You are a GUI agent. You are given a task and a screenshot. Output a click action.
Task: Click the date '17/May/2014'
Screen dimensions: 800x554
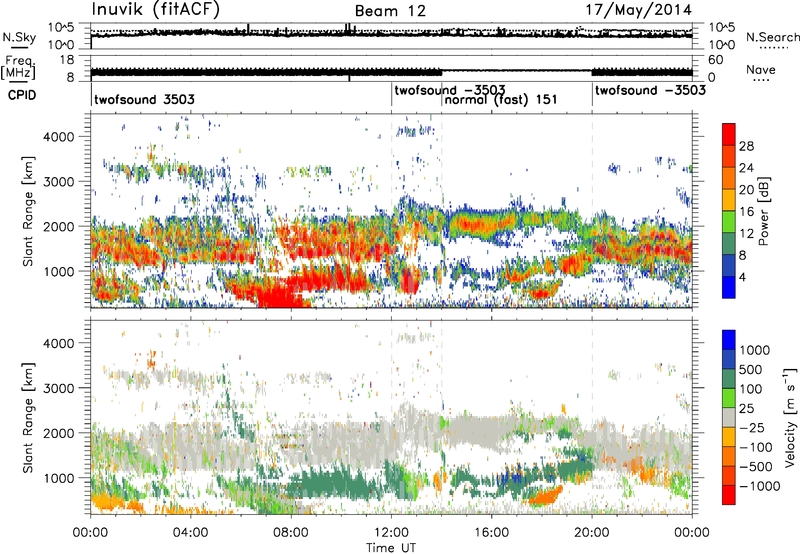point(639,10)
